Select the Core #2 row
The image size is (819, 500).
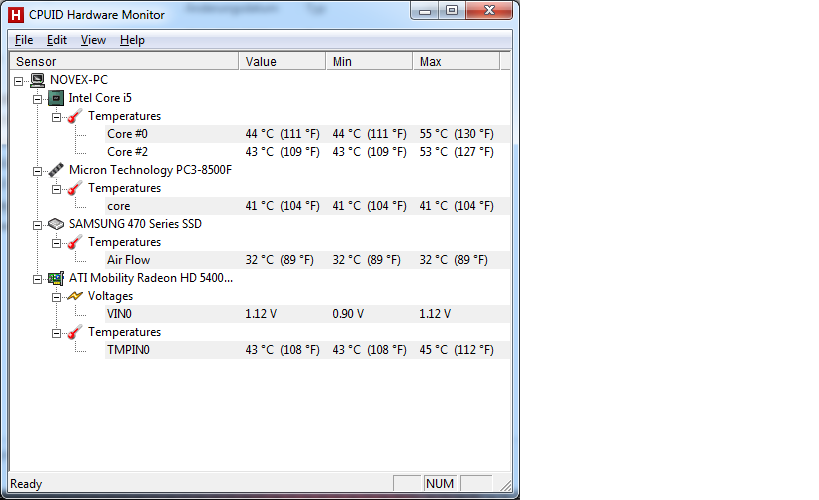(308, 152)
